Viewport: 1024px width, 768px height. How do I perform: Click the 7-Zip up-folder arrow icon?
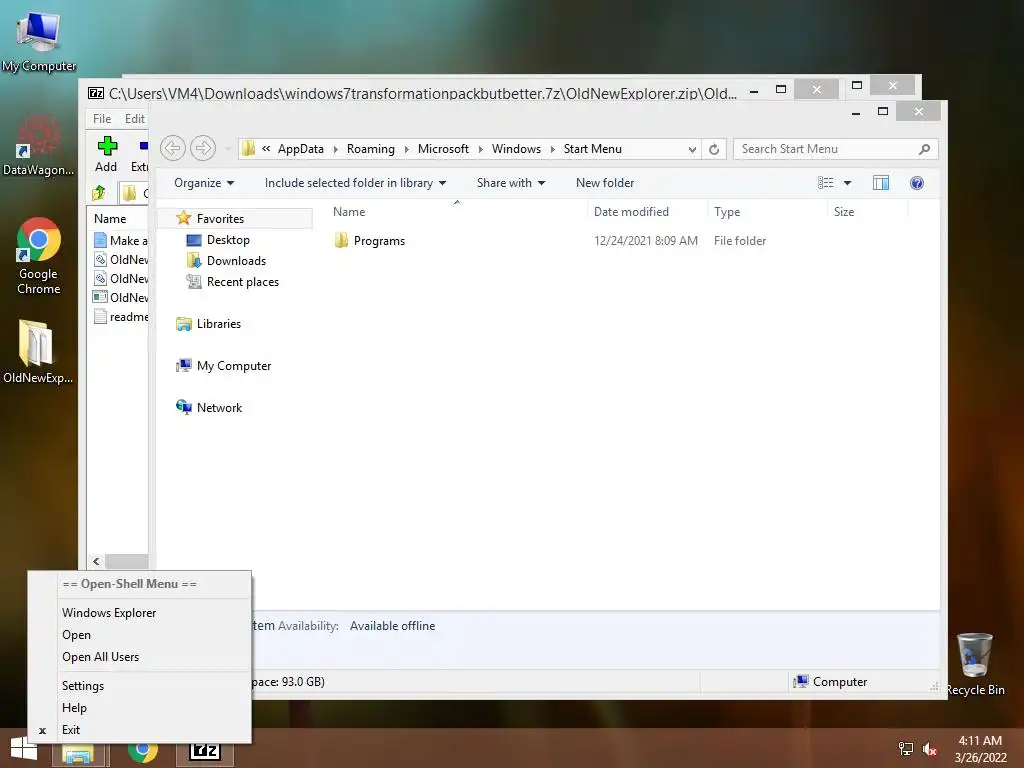99,193
